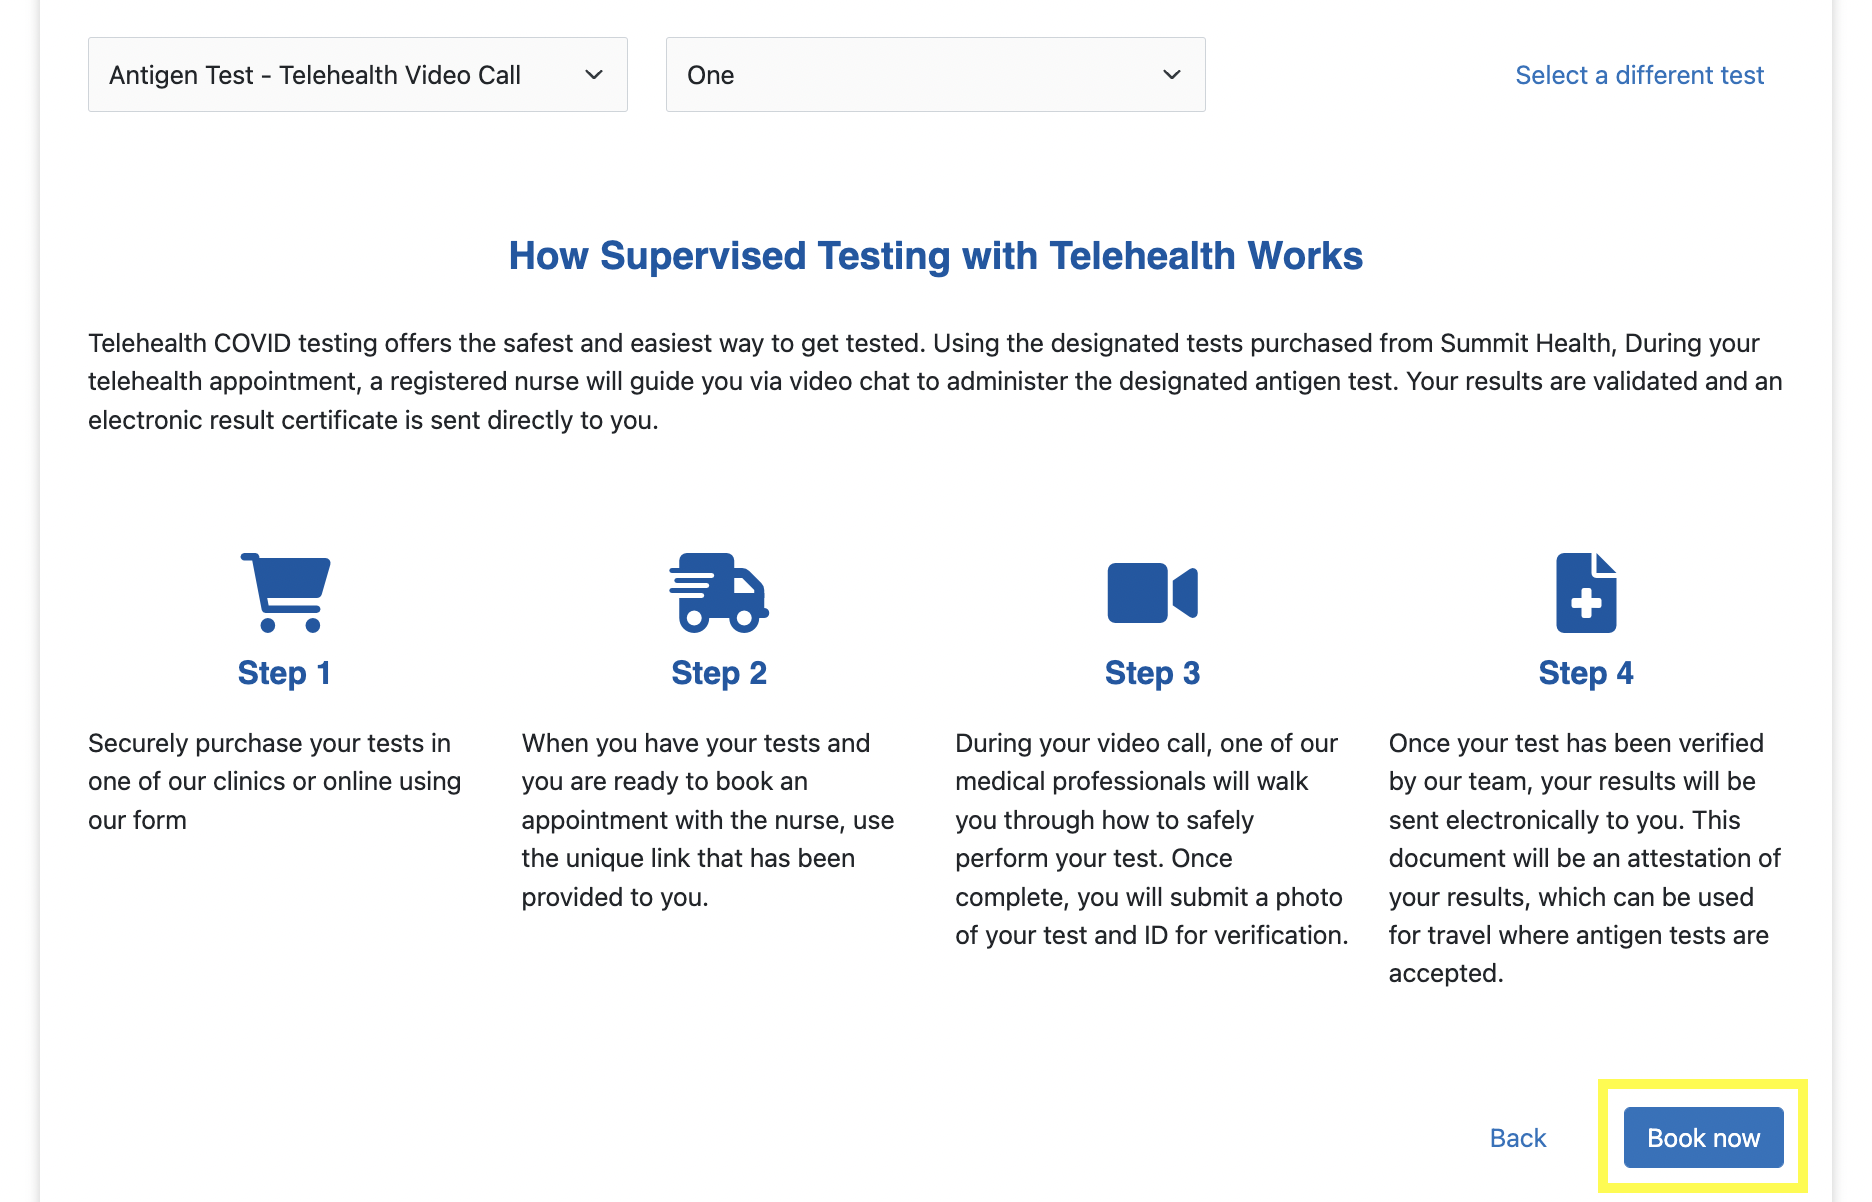Click the Step 4 heading
This screenshot has height=1202, width=1872.
1586,673
